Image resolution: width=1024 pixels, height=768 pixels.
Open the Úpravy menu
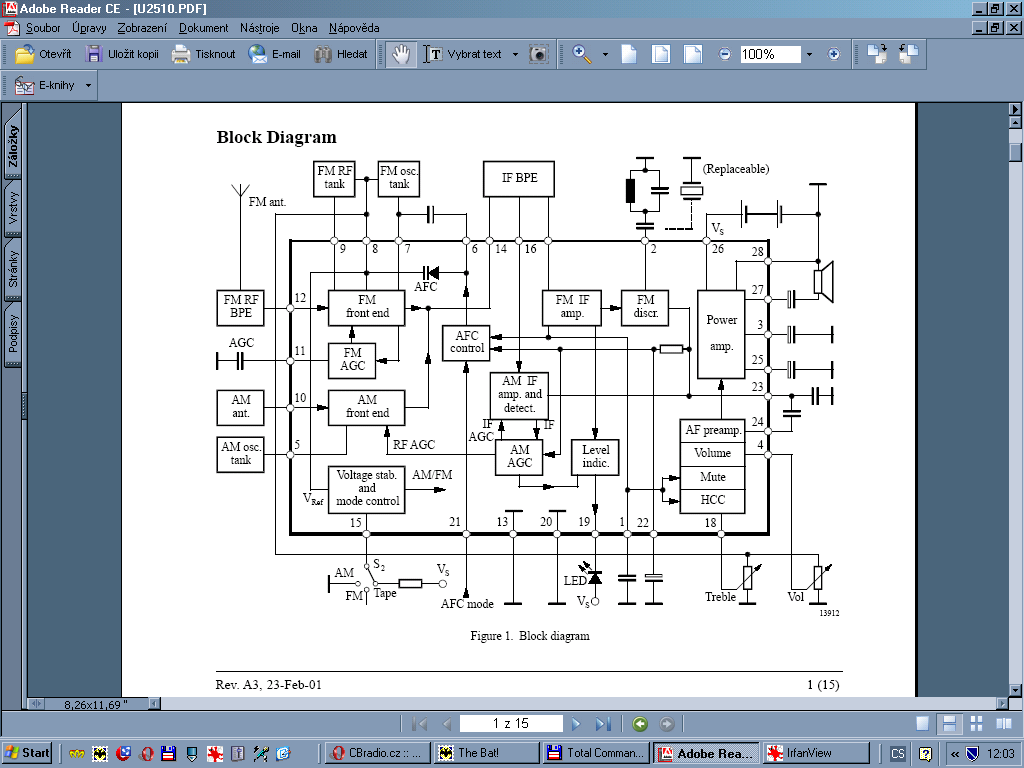(x=89, y=28)
